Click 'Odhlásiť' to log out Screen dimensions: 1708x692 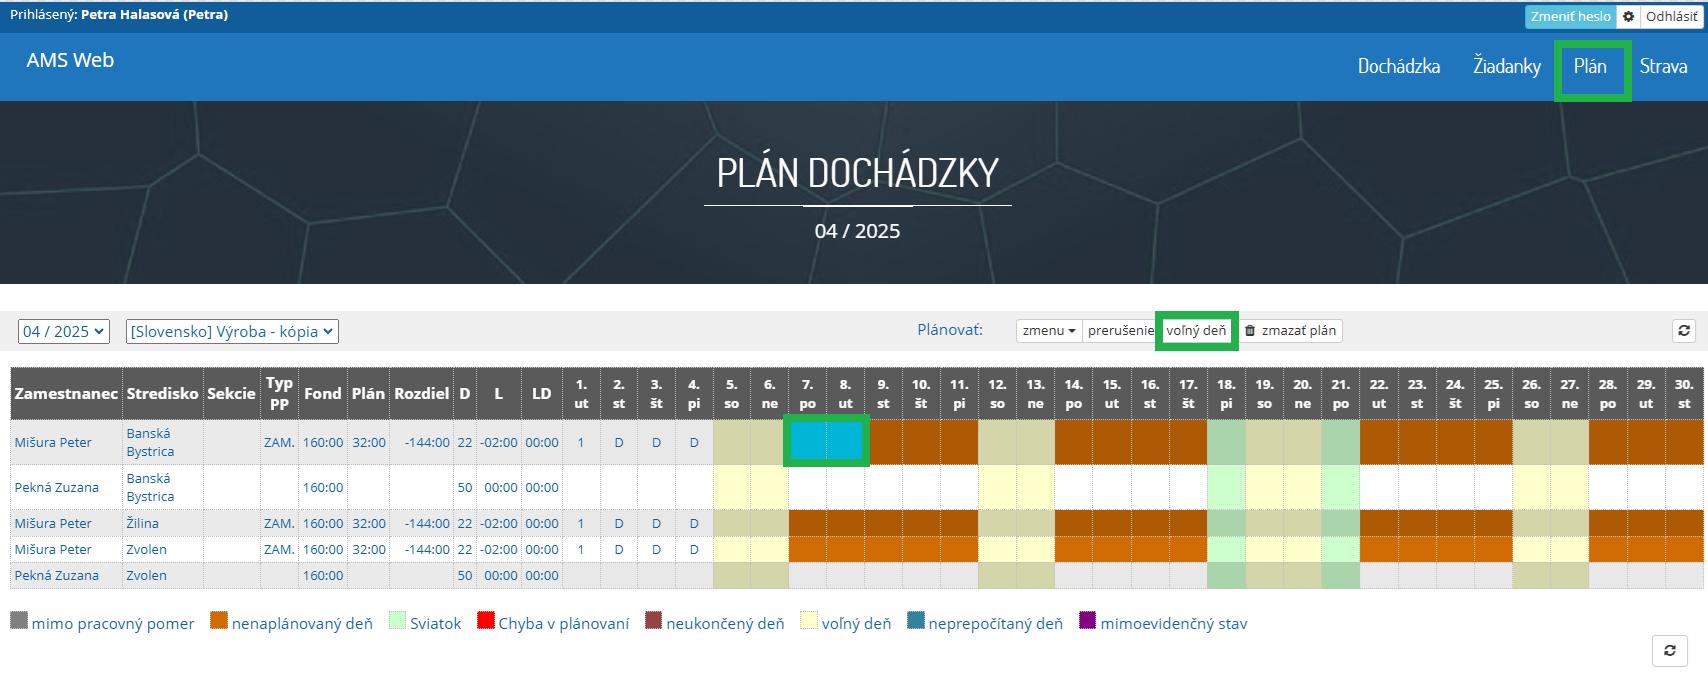tap(1670, 17)
